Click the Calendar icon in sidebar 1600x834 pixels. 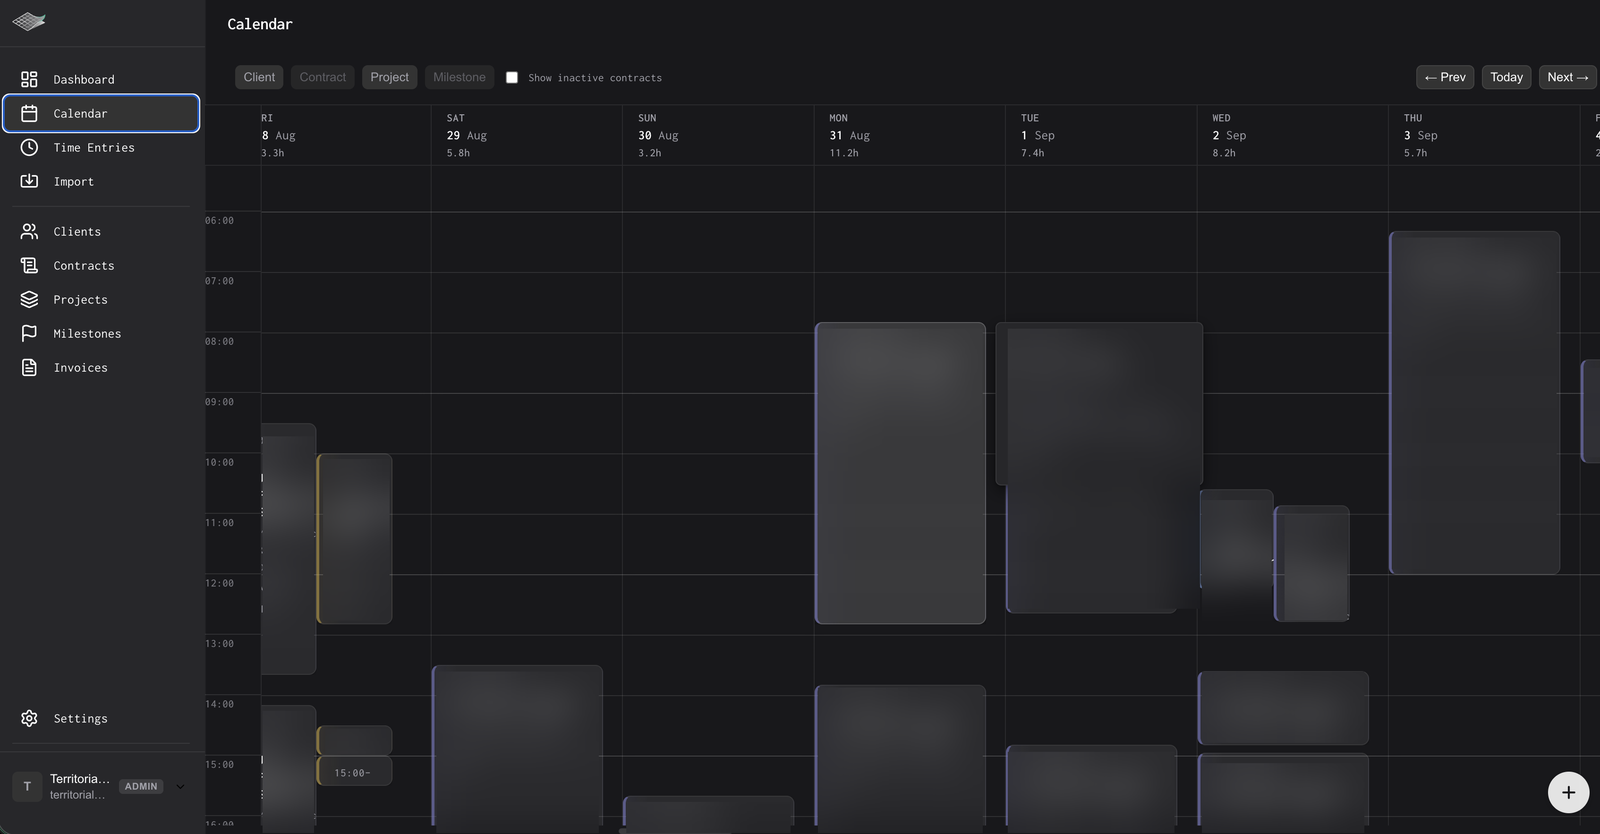pos(29,113)
